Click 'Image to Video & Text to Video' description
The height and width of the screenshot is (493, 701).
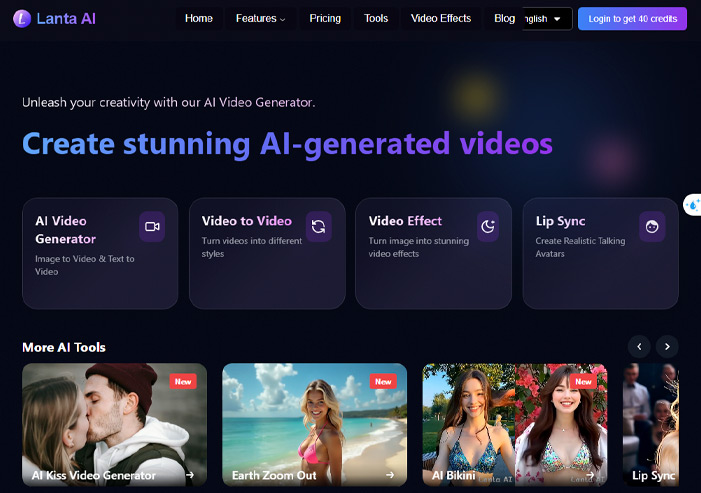click(84, 265)
